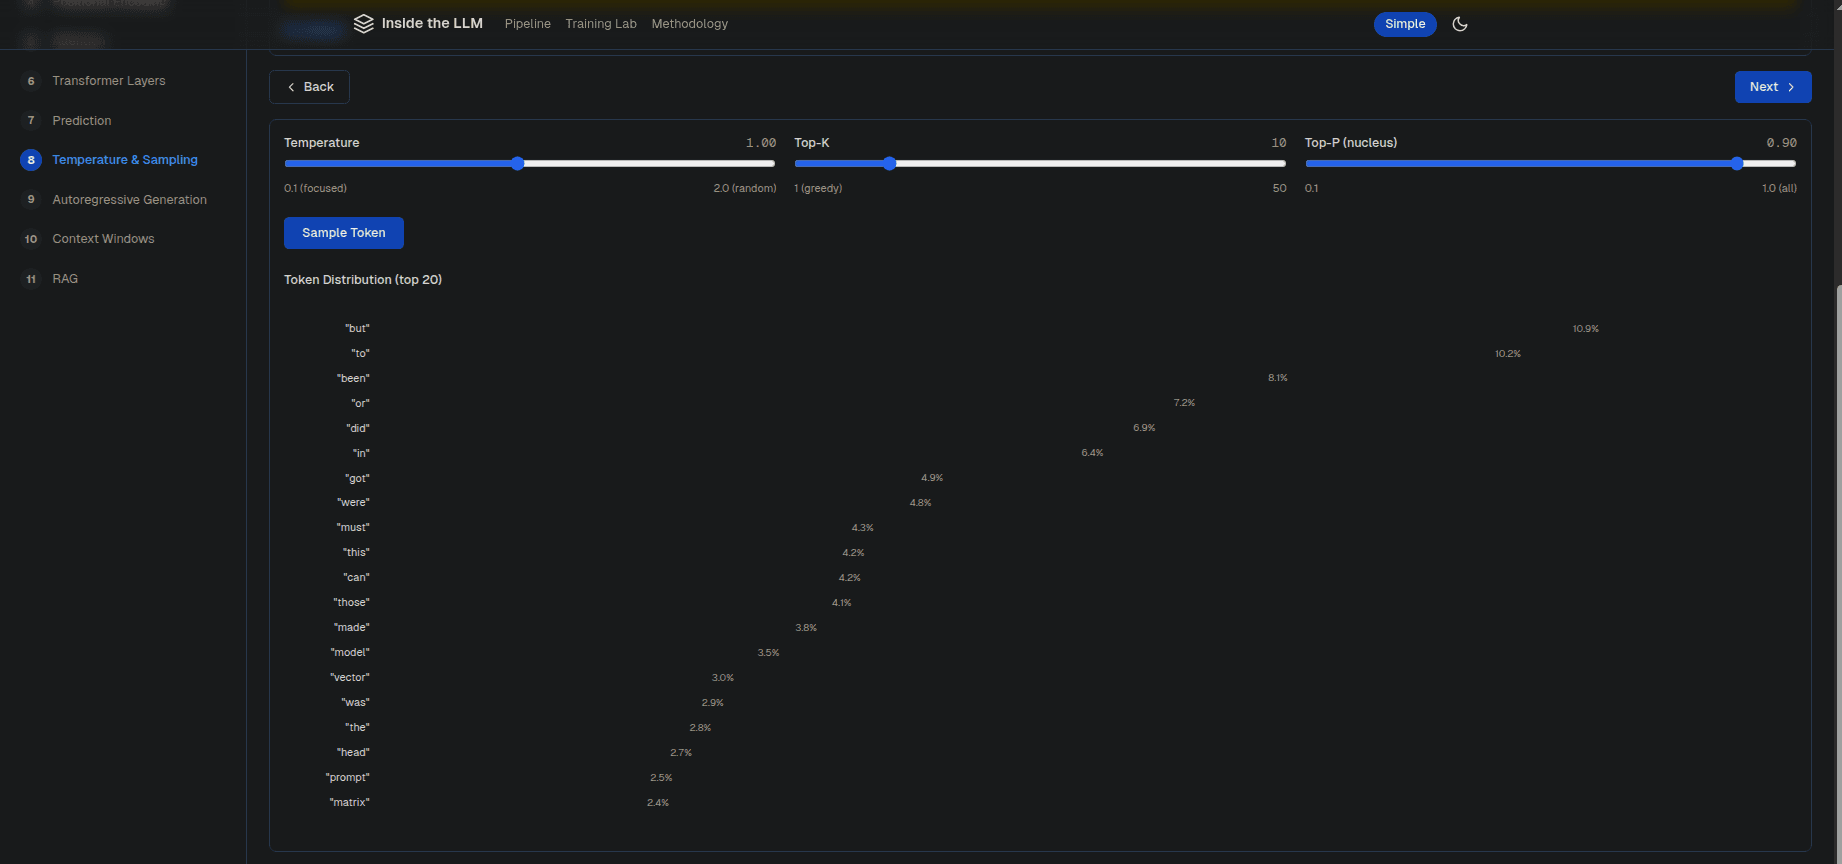
Task: Click the Inside the LLM title link
Action: click(432, 24)
